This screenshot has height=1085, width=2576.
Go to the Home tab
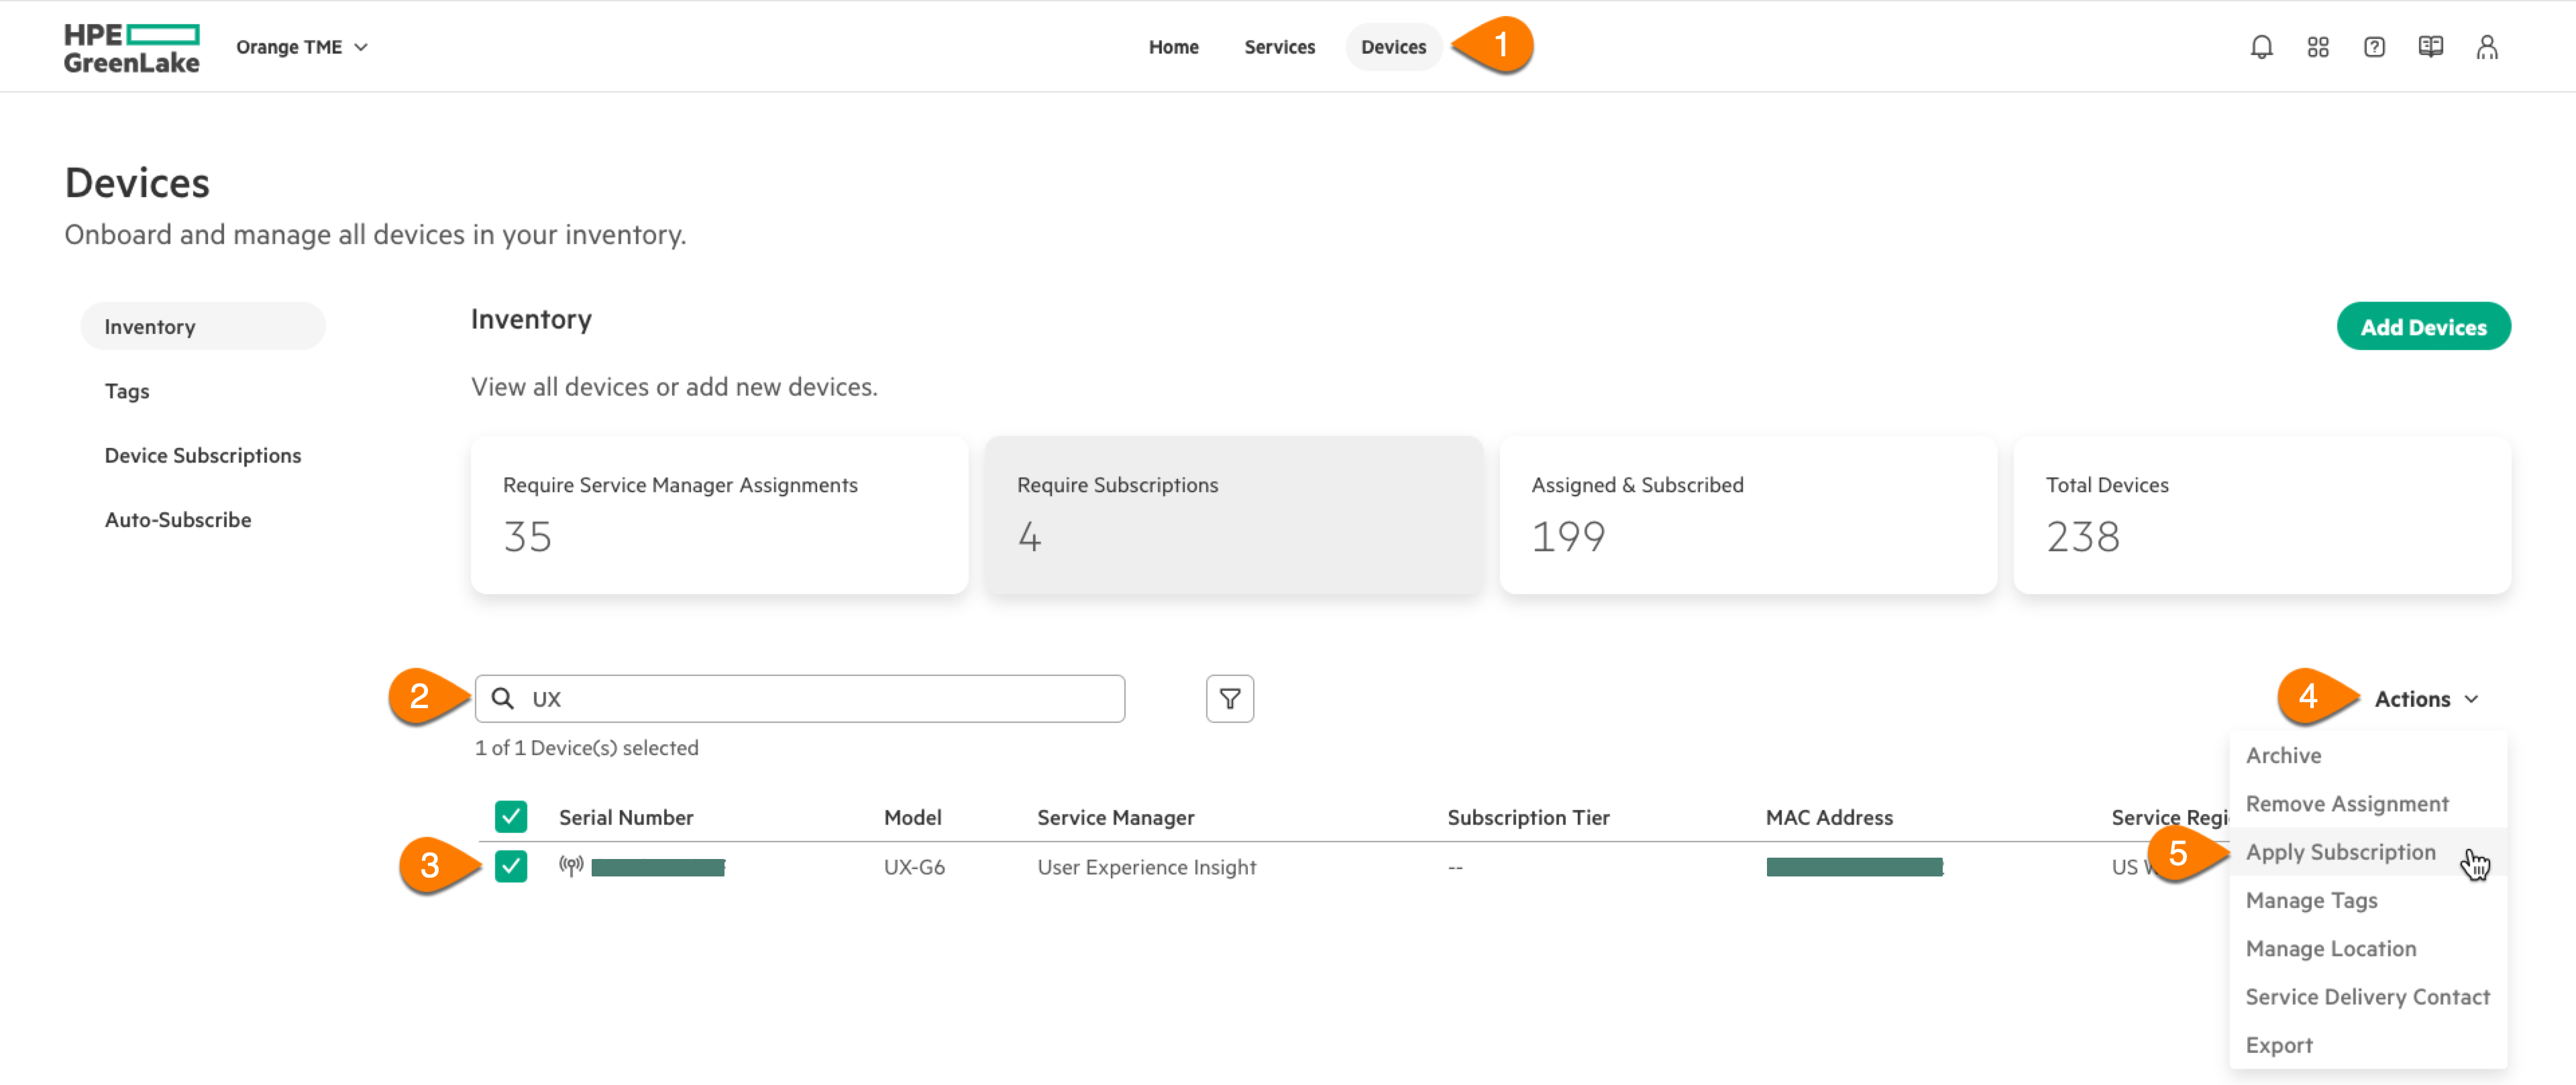1173,47
